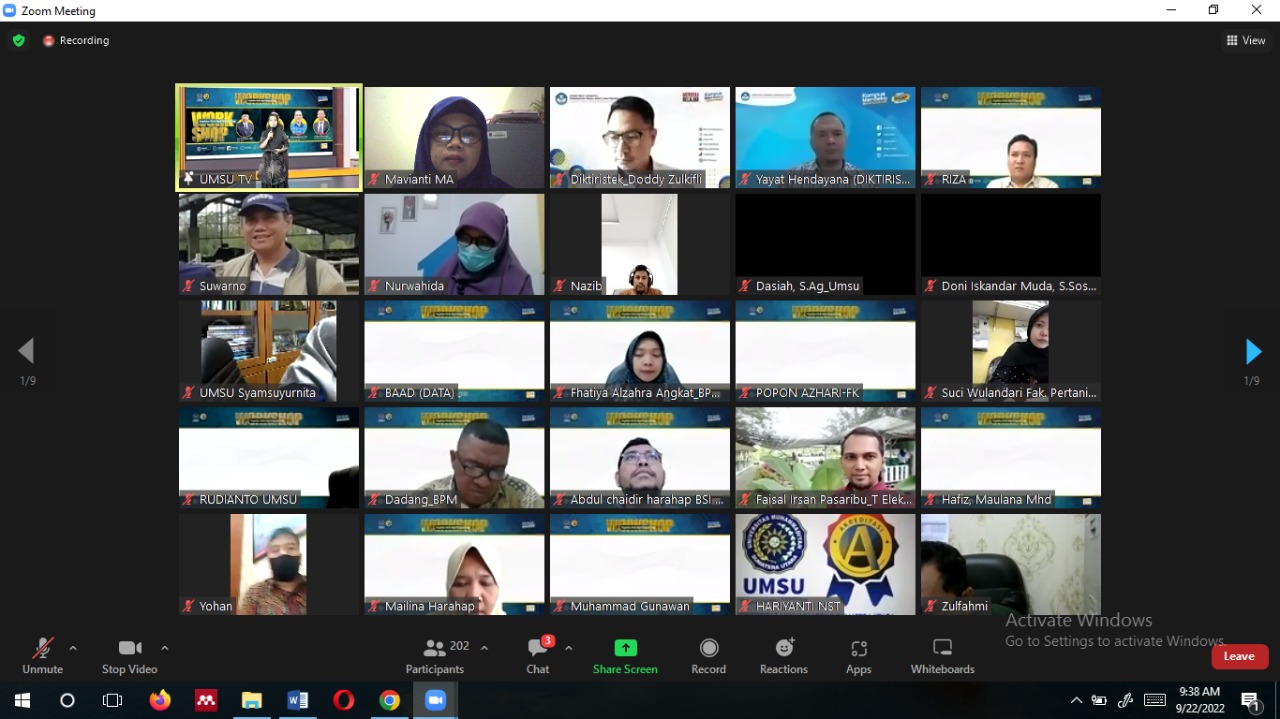Select the Zulfahmi video tile

pos(1011,565)
